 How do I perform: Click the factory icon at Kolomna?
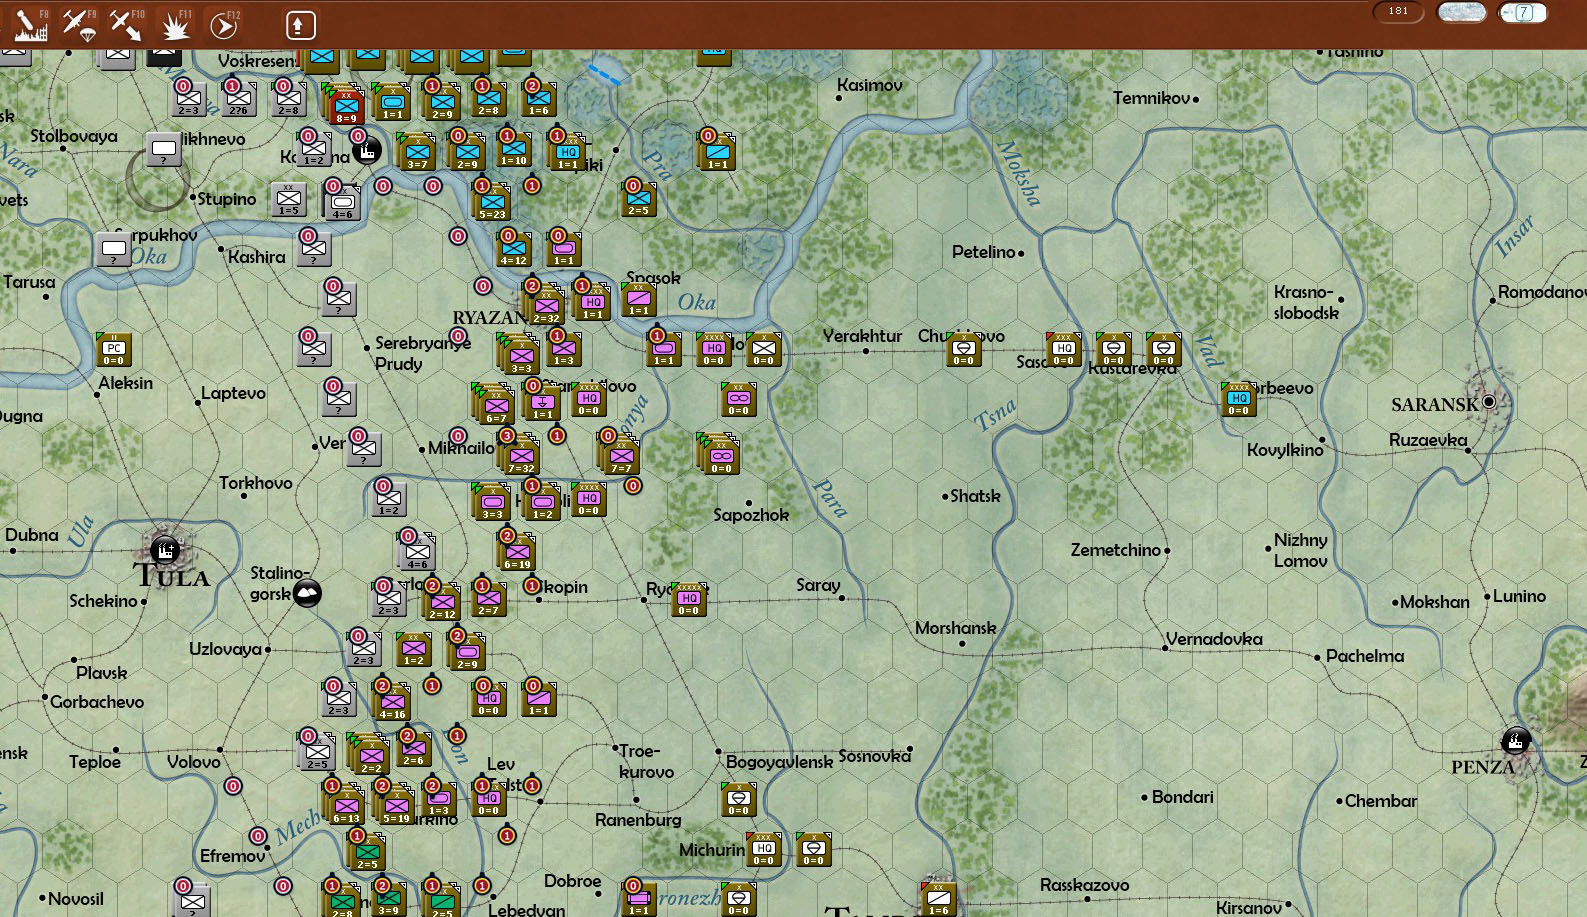point(367,151)
